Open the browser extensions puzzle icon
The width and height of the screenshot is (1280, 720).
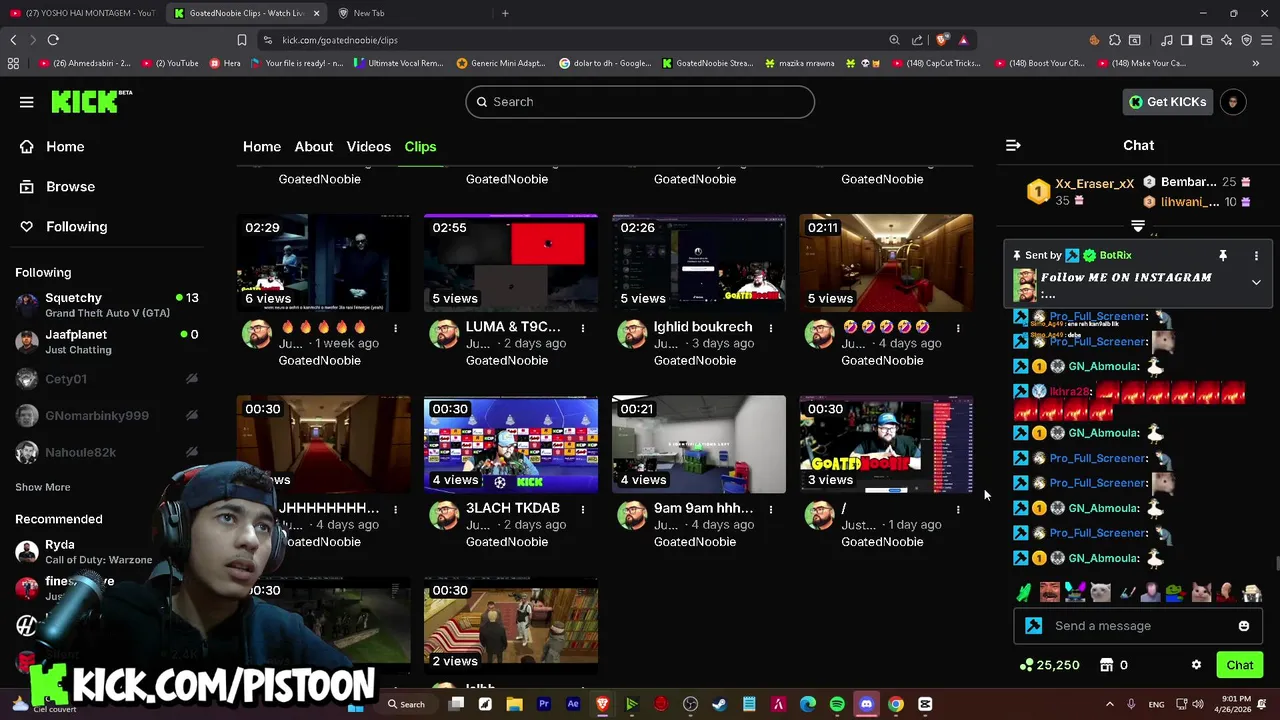point(1114,40)
